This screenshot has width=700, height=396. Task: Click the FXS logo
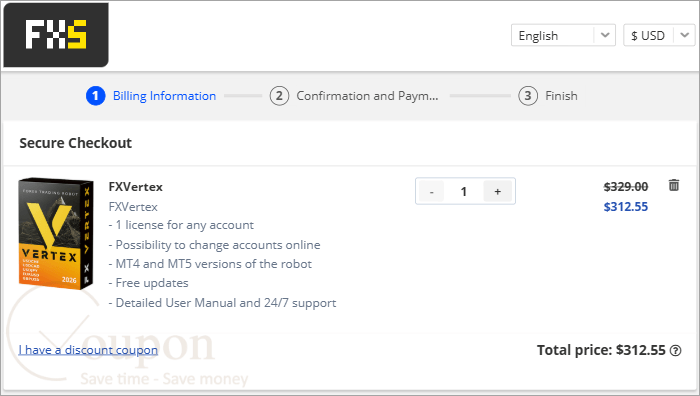pyautogui.click(x=56, y=35)
